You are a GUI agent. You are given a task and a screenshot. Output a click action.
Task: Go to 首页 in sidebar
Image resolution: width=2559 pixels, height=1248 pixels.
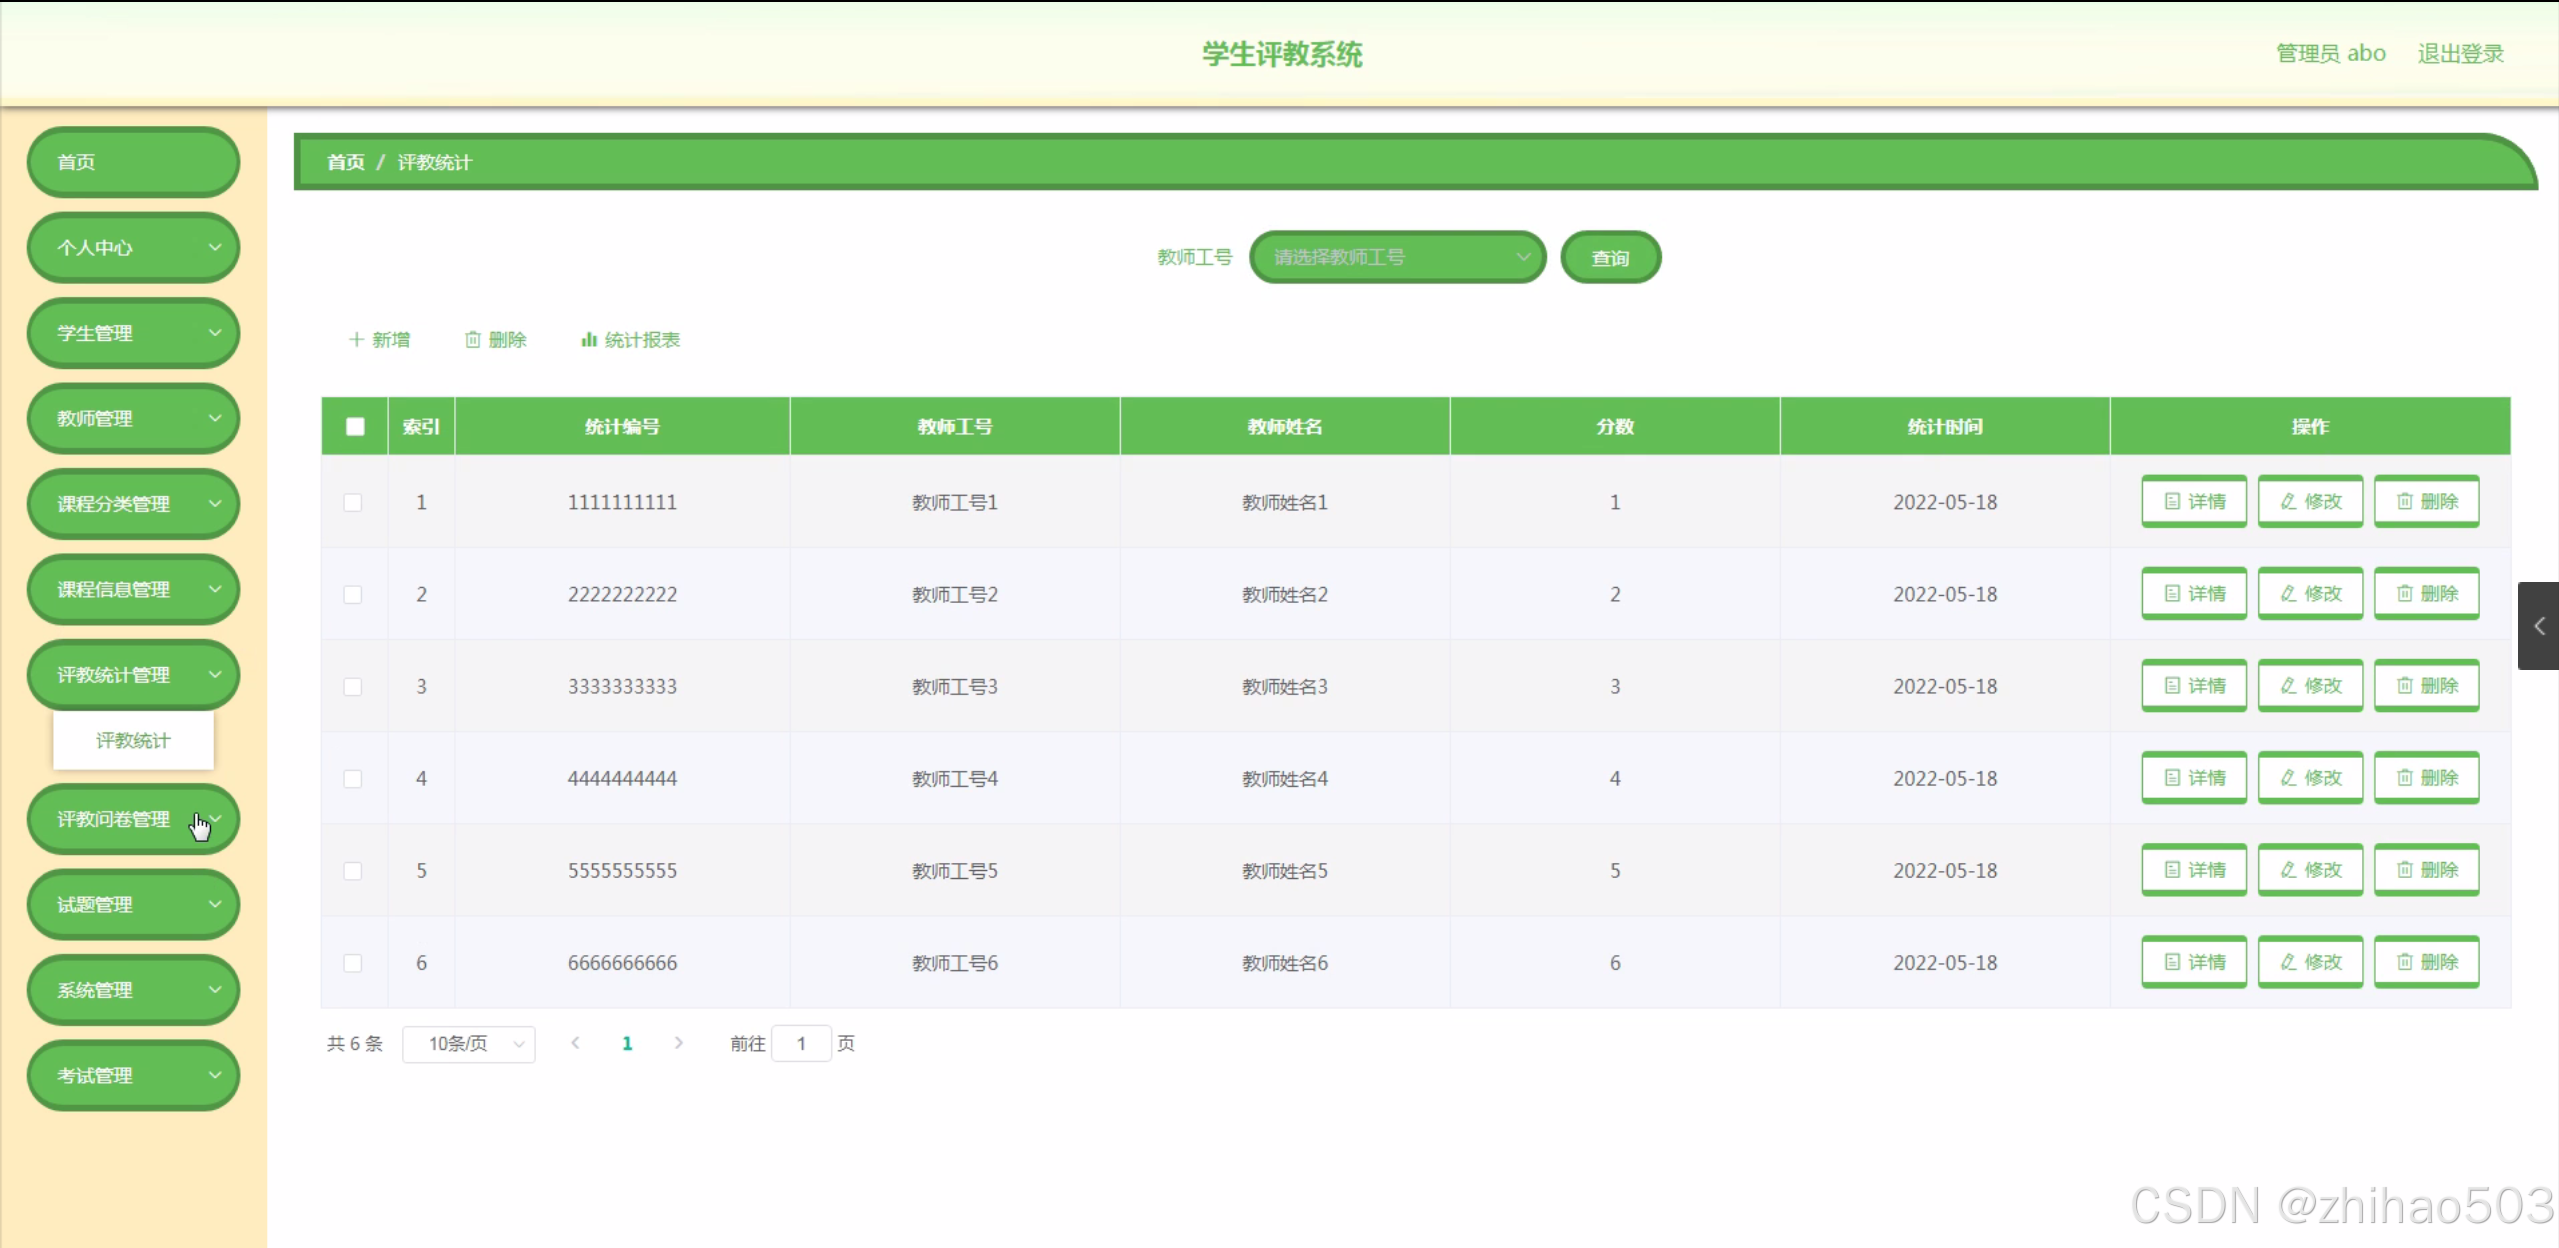click(133, 162)
